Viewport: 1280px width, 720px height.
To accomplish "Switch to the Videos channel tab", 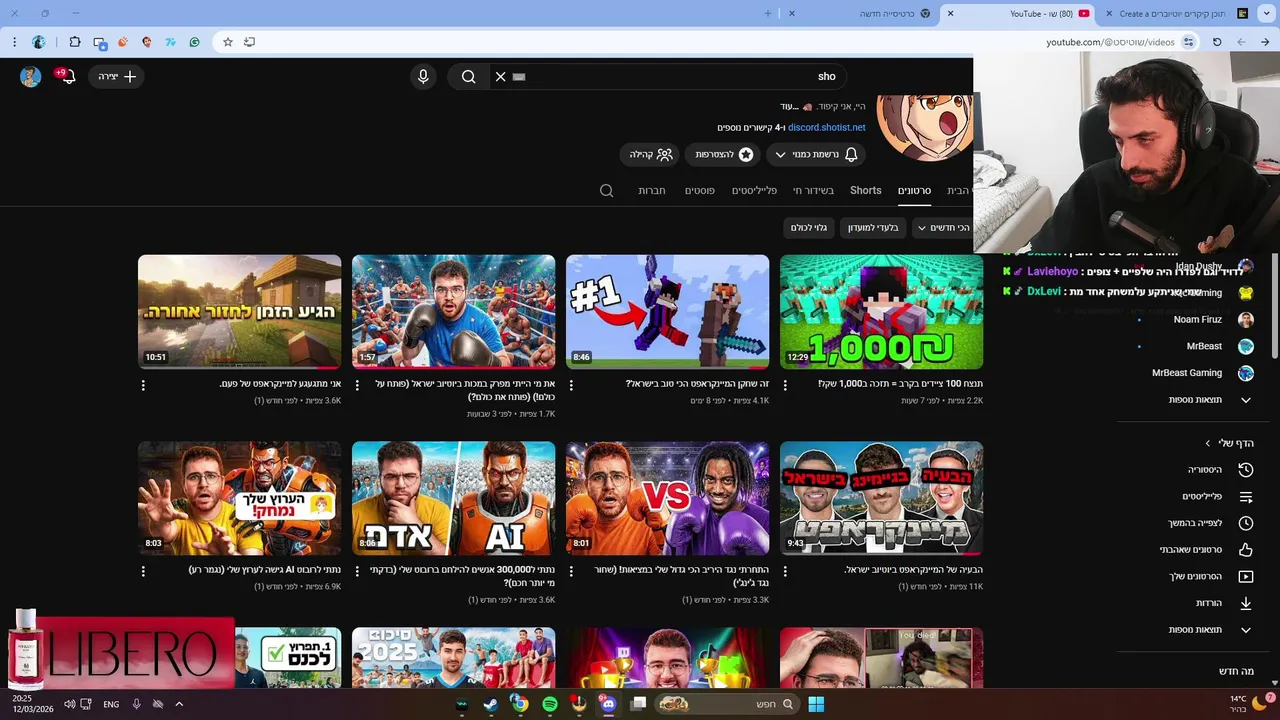I will click(914, 190).
